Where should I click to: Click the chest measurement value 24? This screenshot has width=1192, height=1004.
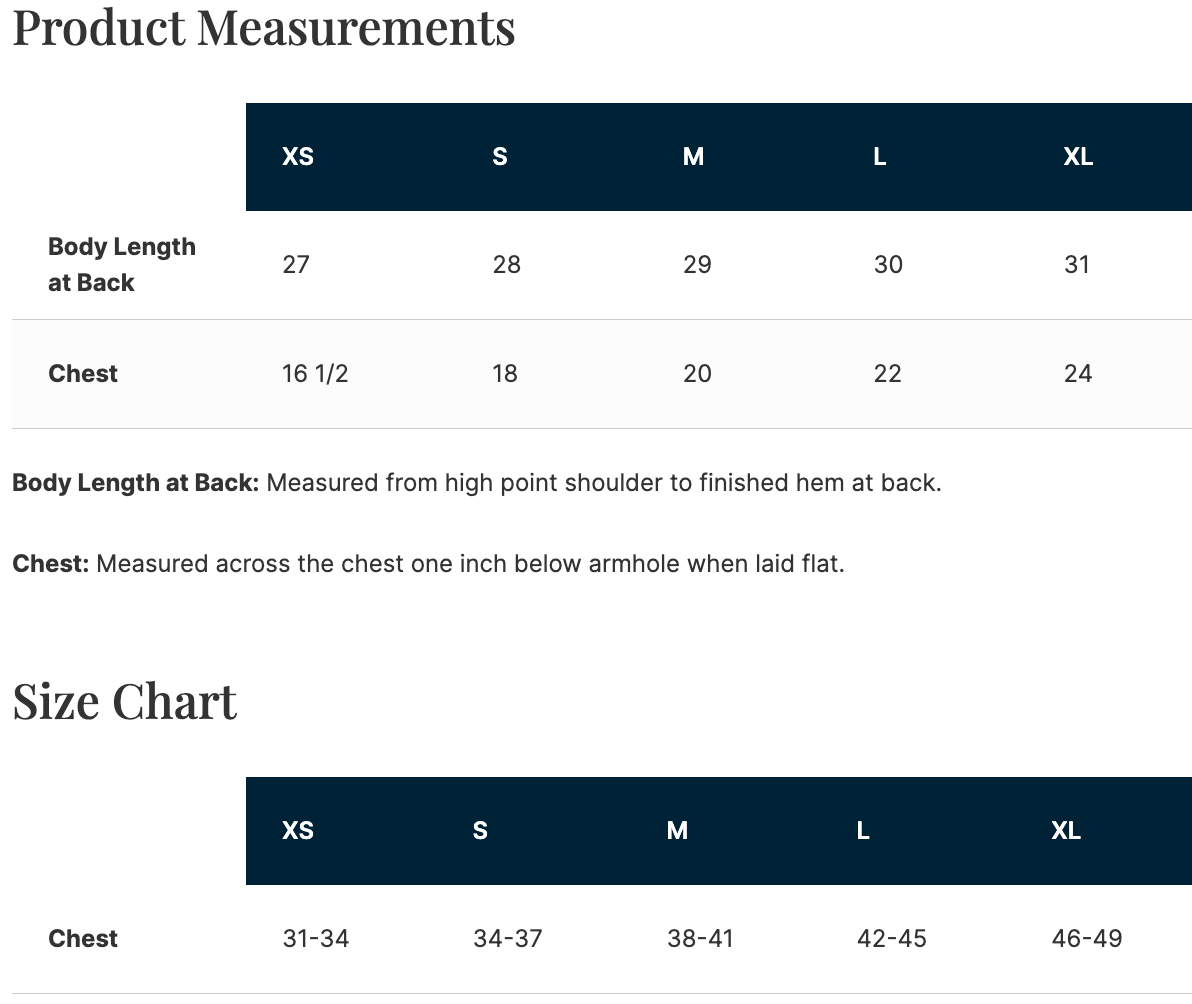click(x=1078, y=374)
